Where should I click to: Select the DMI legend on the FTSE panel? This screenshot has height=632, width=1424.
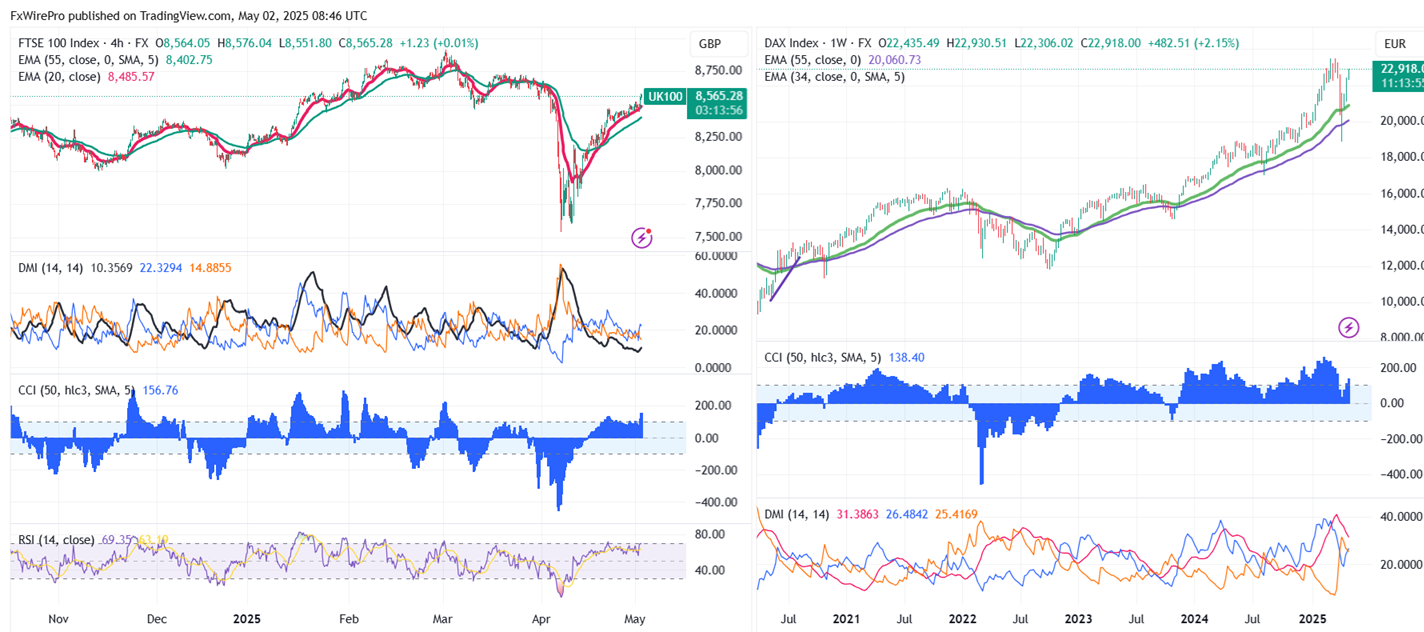(45, 267)
